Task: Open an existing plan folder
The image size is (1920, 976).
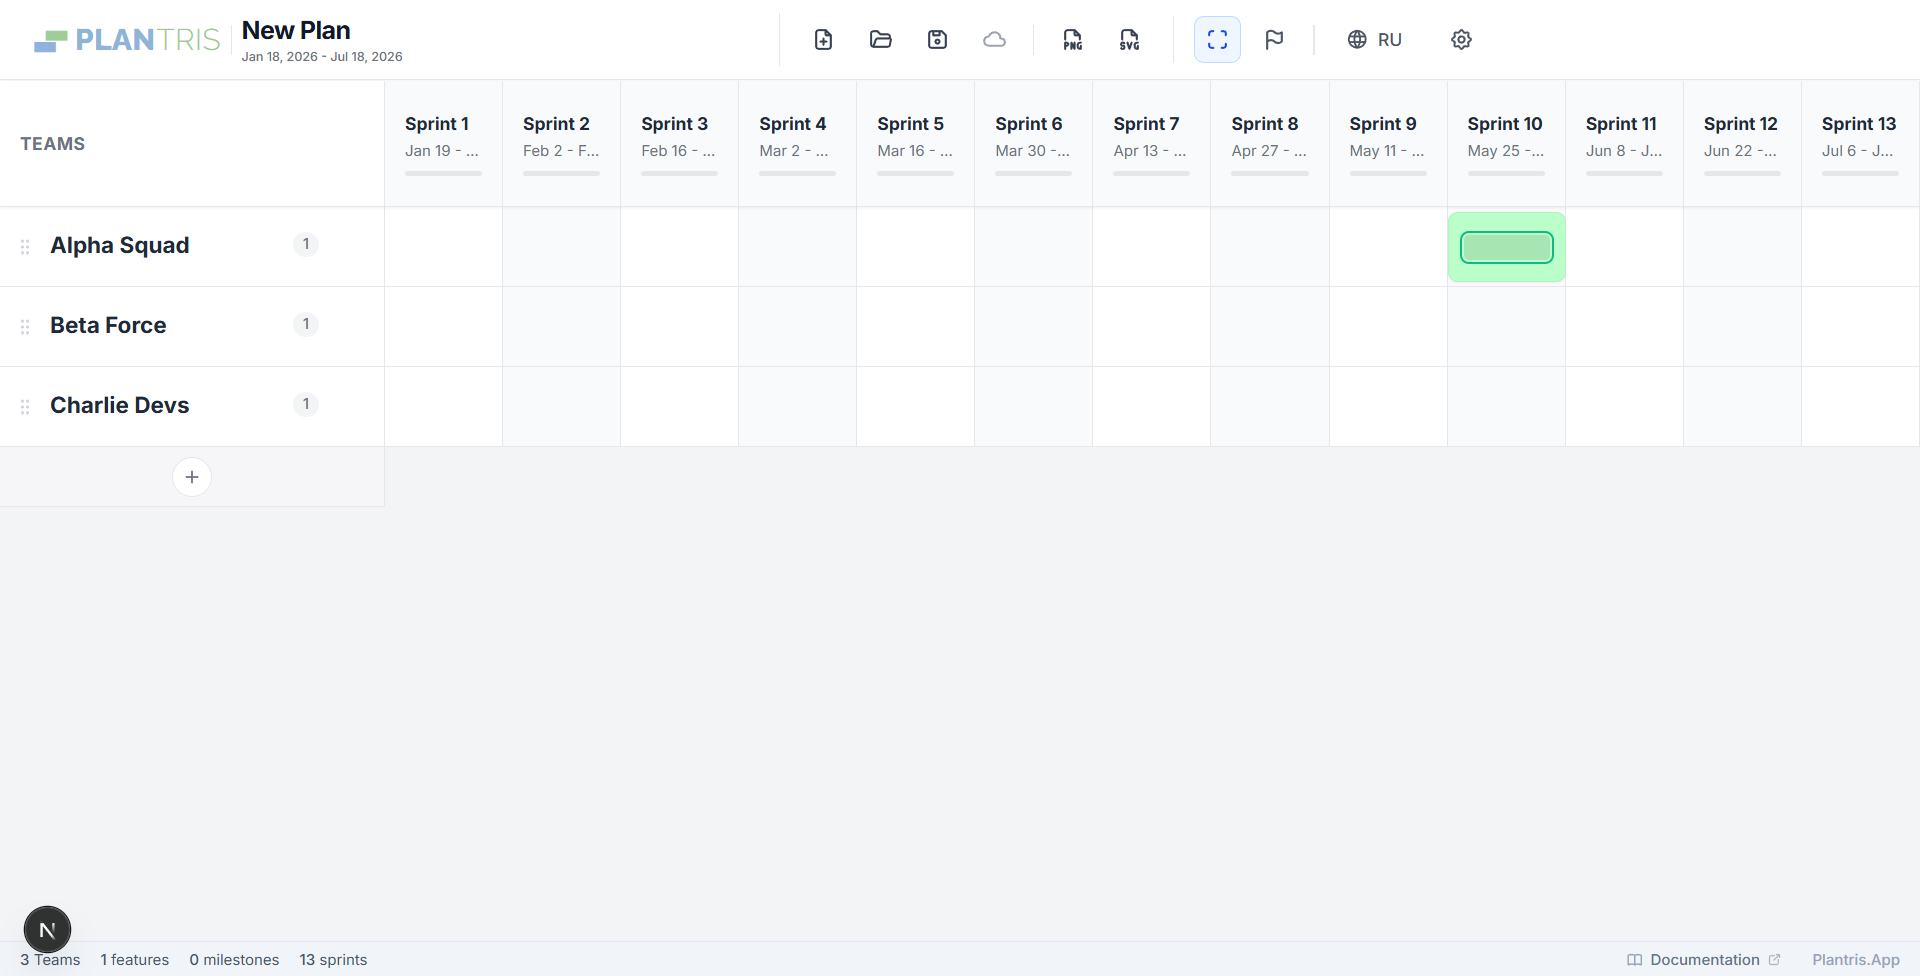Action: pos(880,40)
